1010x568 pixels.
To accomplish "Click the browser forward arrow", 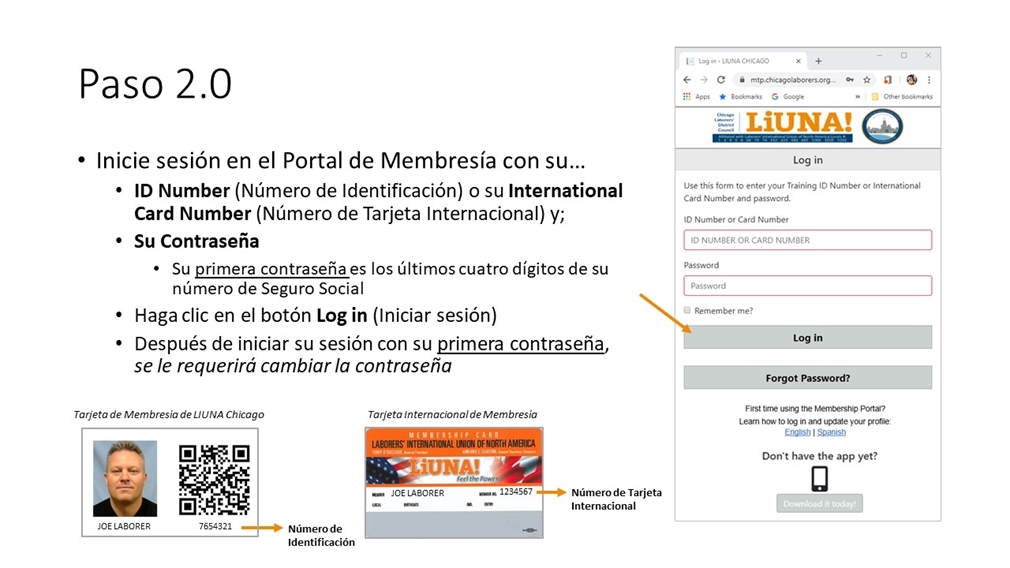I will [x=703, y=80].
